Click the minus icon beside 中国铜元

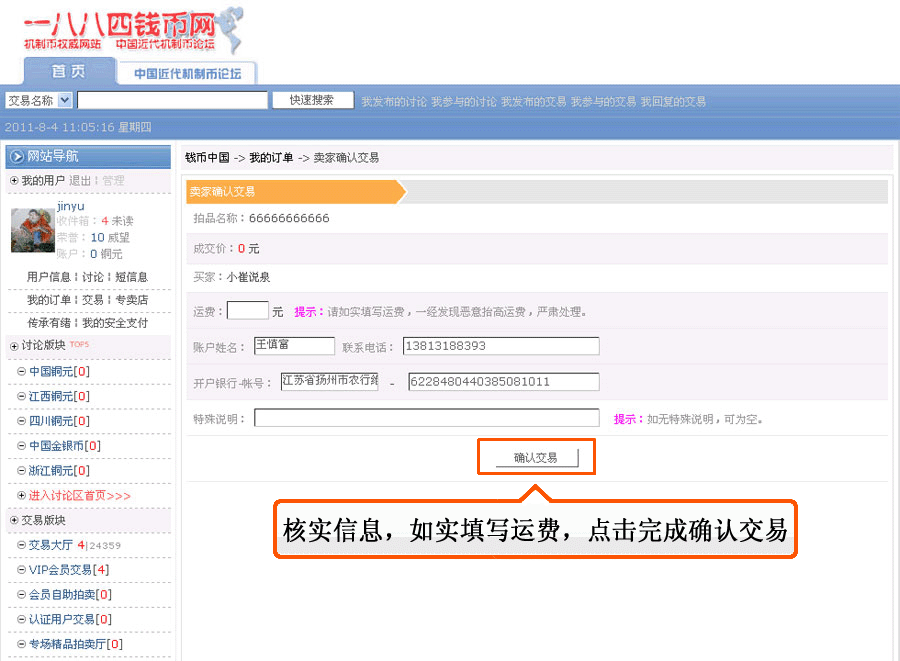pyautogui.click(x=21, y=371)
